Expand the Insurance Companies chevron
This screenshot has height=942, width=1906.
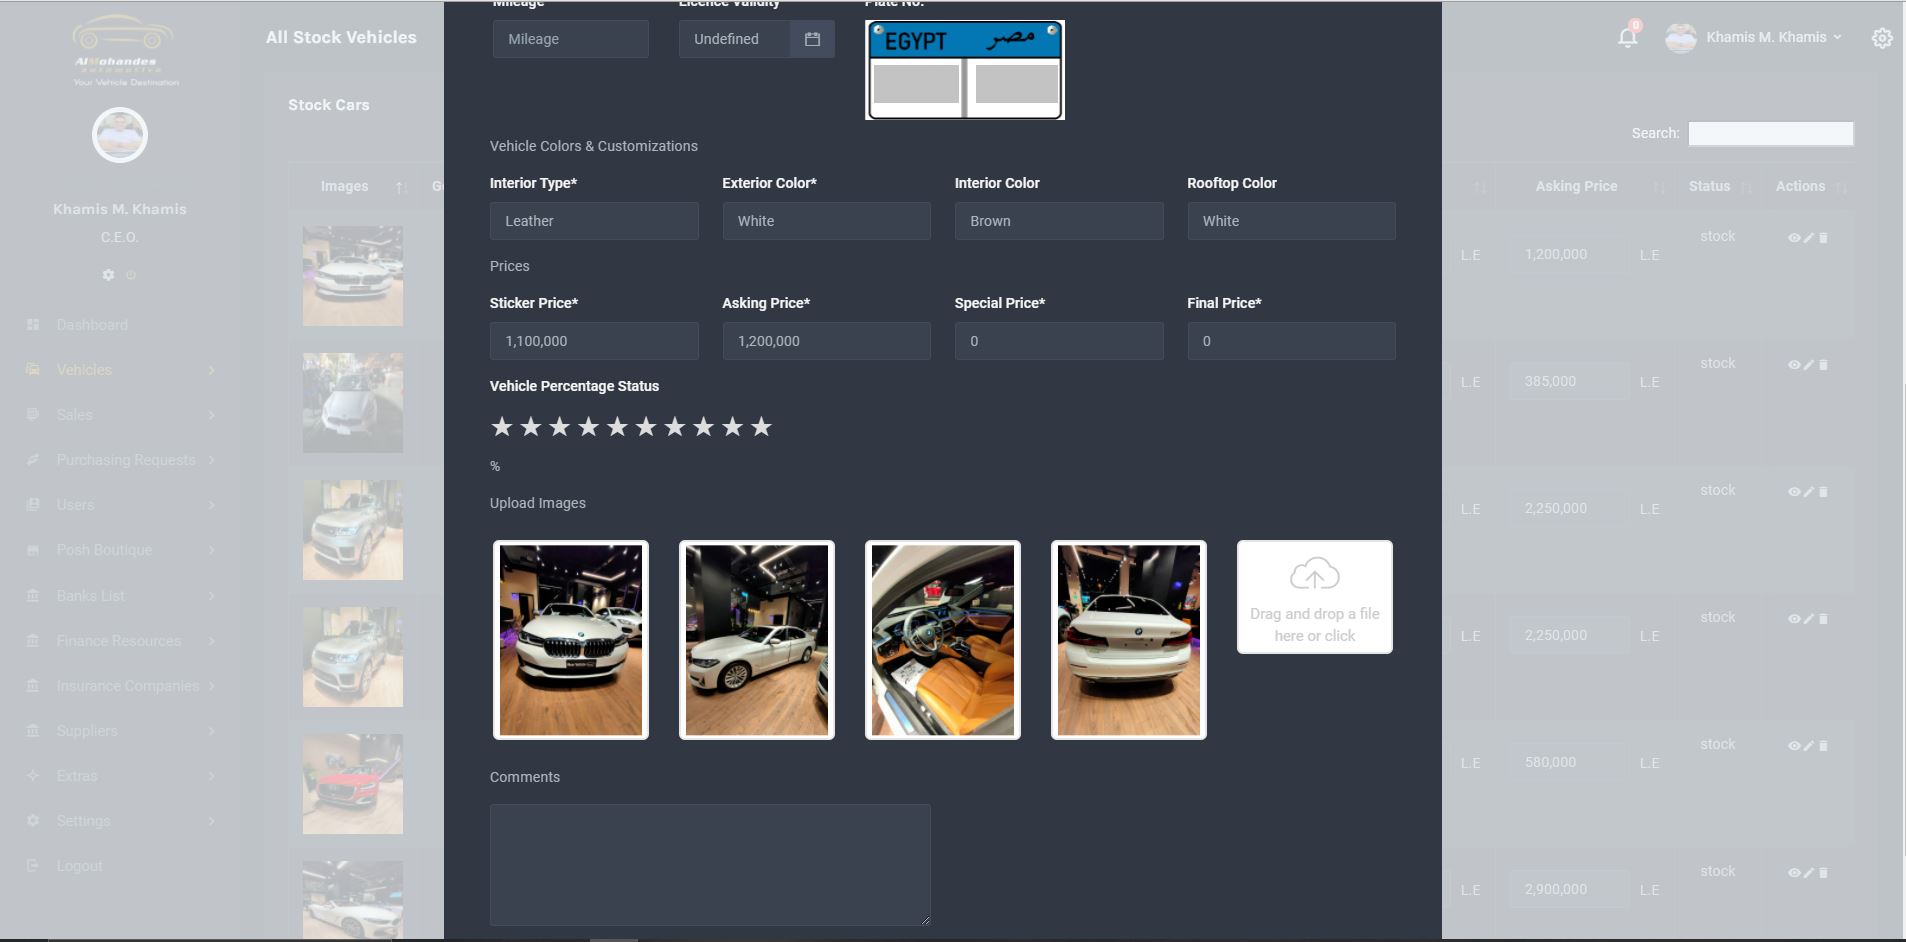pyautogui.click(x=211, y=686)
